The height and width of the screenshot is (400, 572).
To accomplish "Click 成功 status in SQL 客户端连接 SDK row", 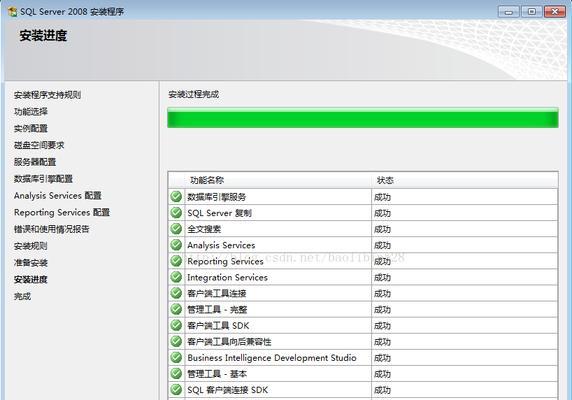I will (382, 390).
